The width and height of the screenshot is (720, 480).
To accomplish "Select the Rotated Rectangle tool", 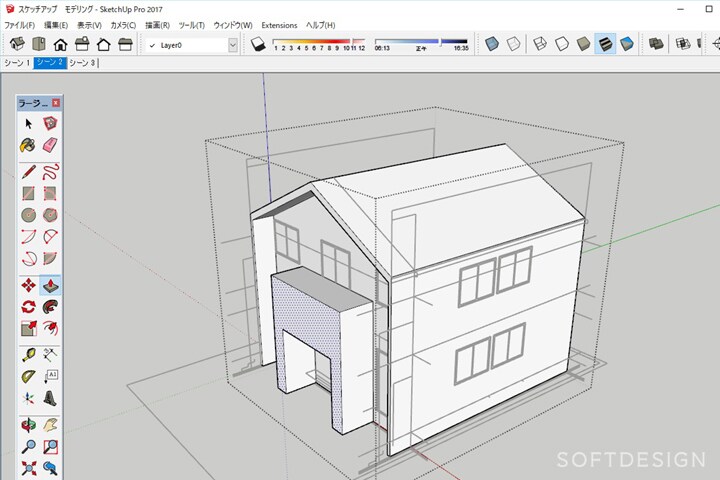I will (50, 193).
